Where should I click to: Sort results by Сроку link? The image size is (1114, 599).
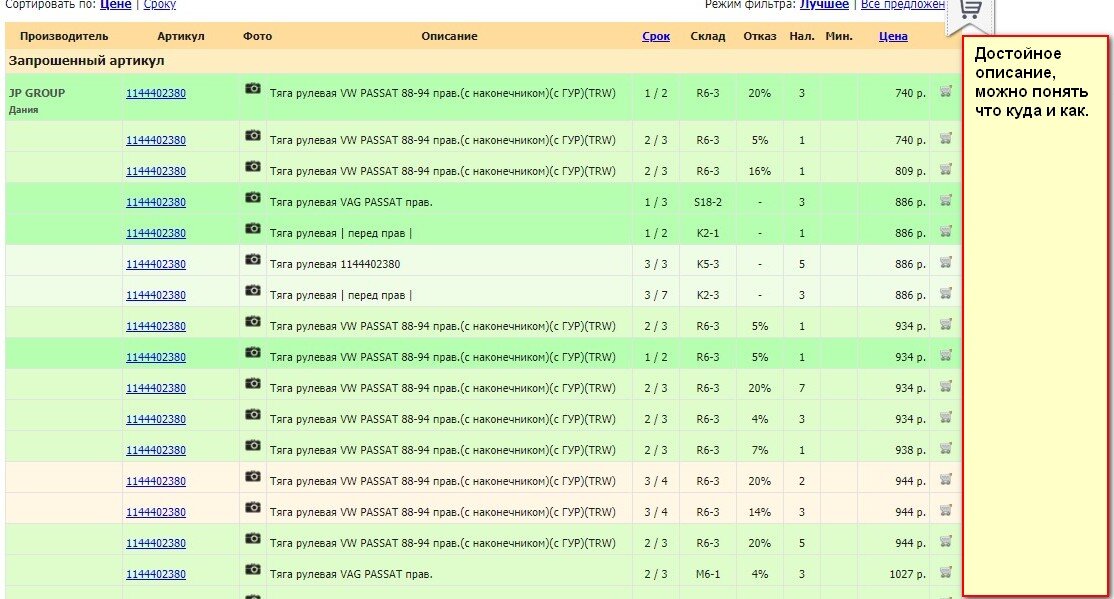(x=160, y=4)
